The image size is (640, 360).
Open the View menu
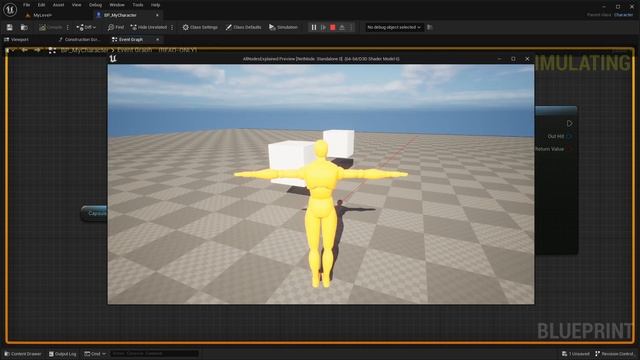coord(76,5)
